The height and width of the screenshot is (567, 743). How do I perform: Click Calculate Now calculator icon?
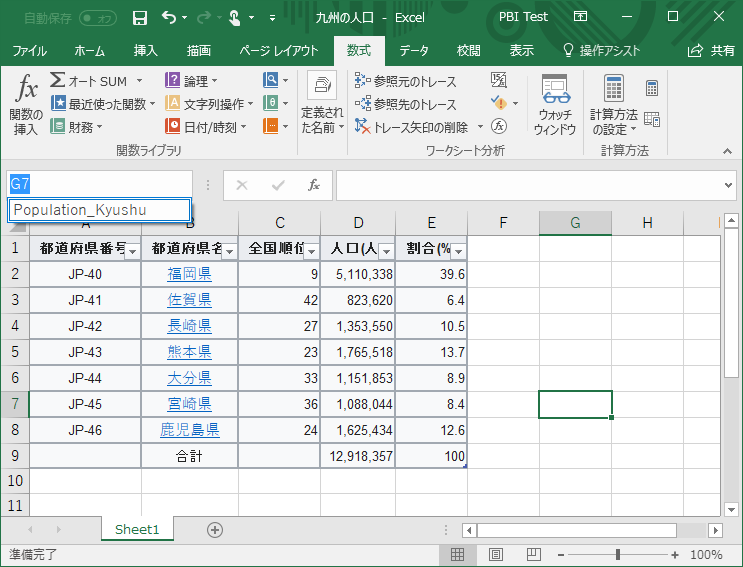(x=652, y=88)
